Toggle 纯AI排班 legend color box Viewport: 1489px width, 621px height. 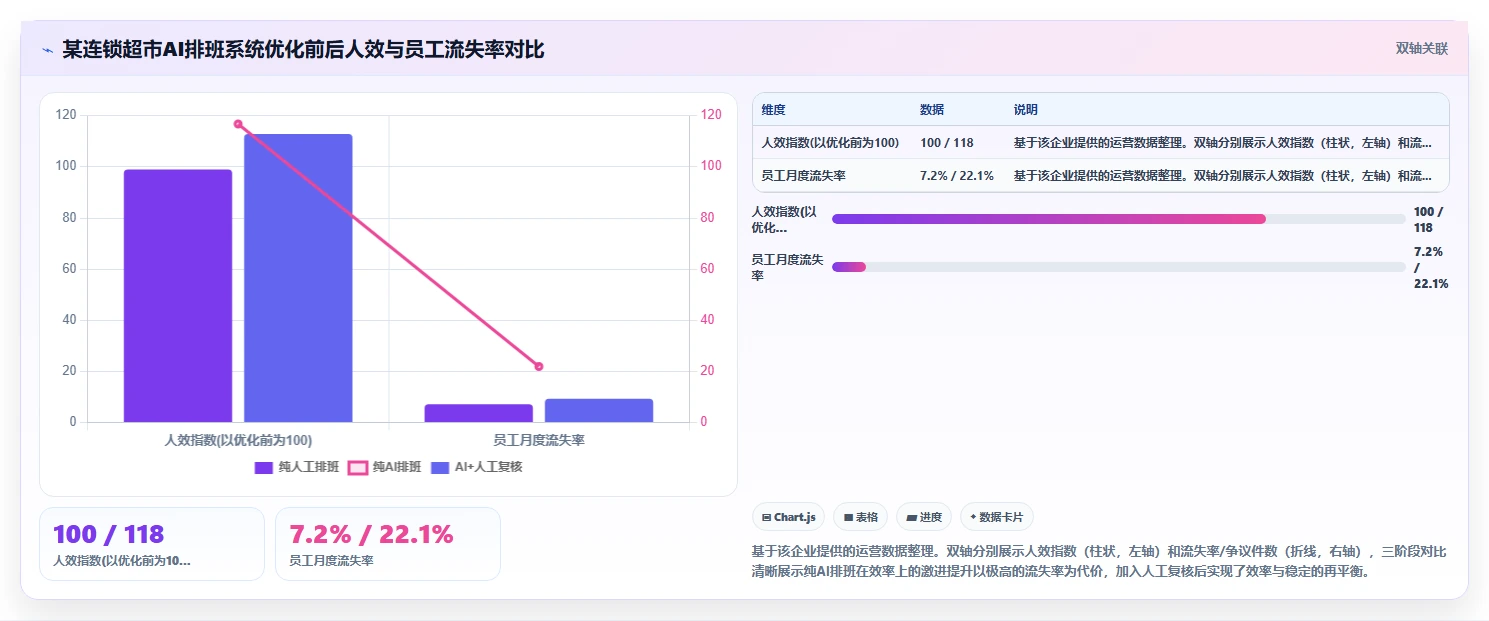coord(358,467)
